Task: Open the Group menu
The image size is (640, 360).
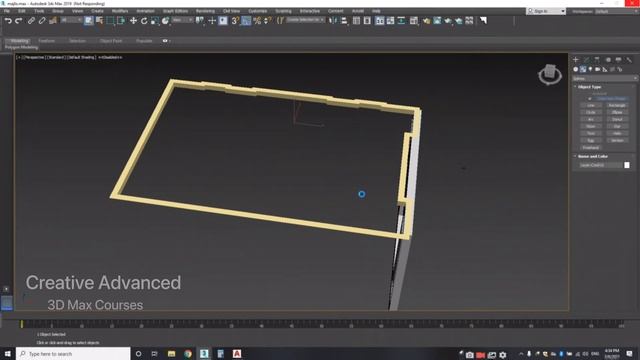Action: click(x=58, y=11)
